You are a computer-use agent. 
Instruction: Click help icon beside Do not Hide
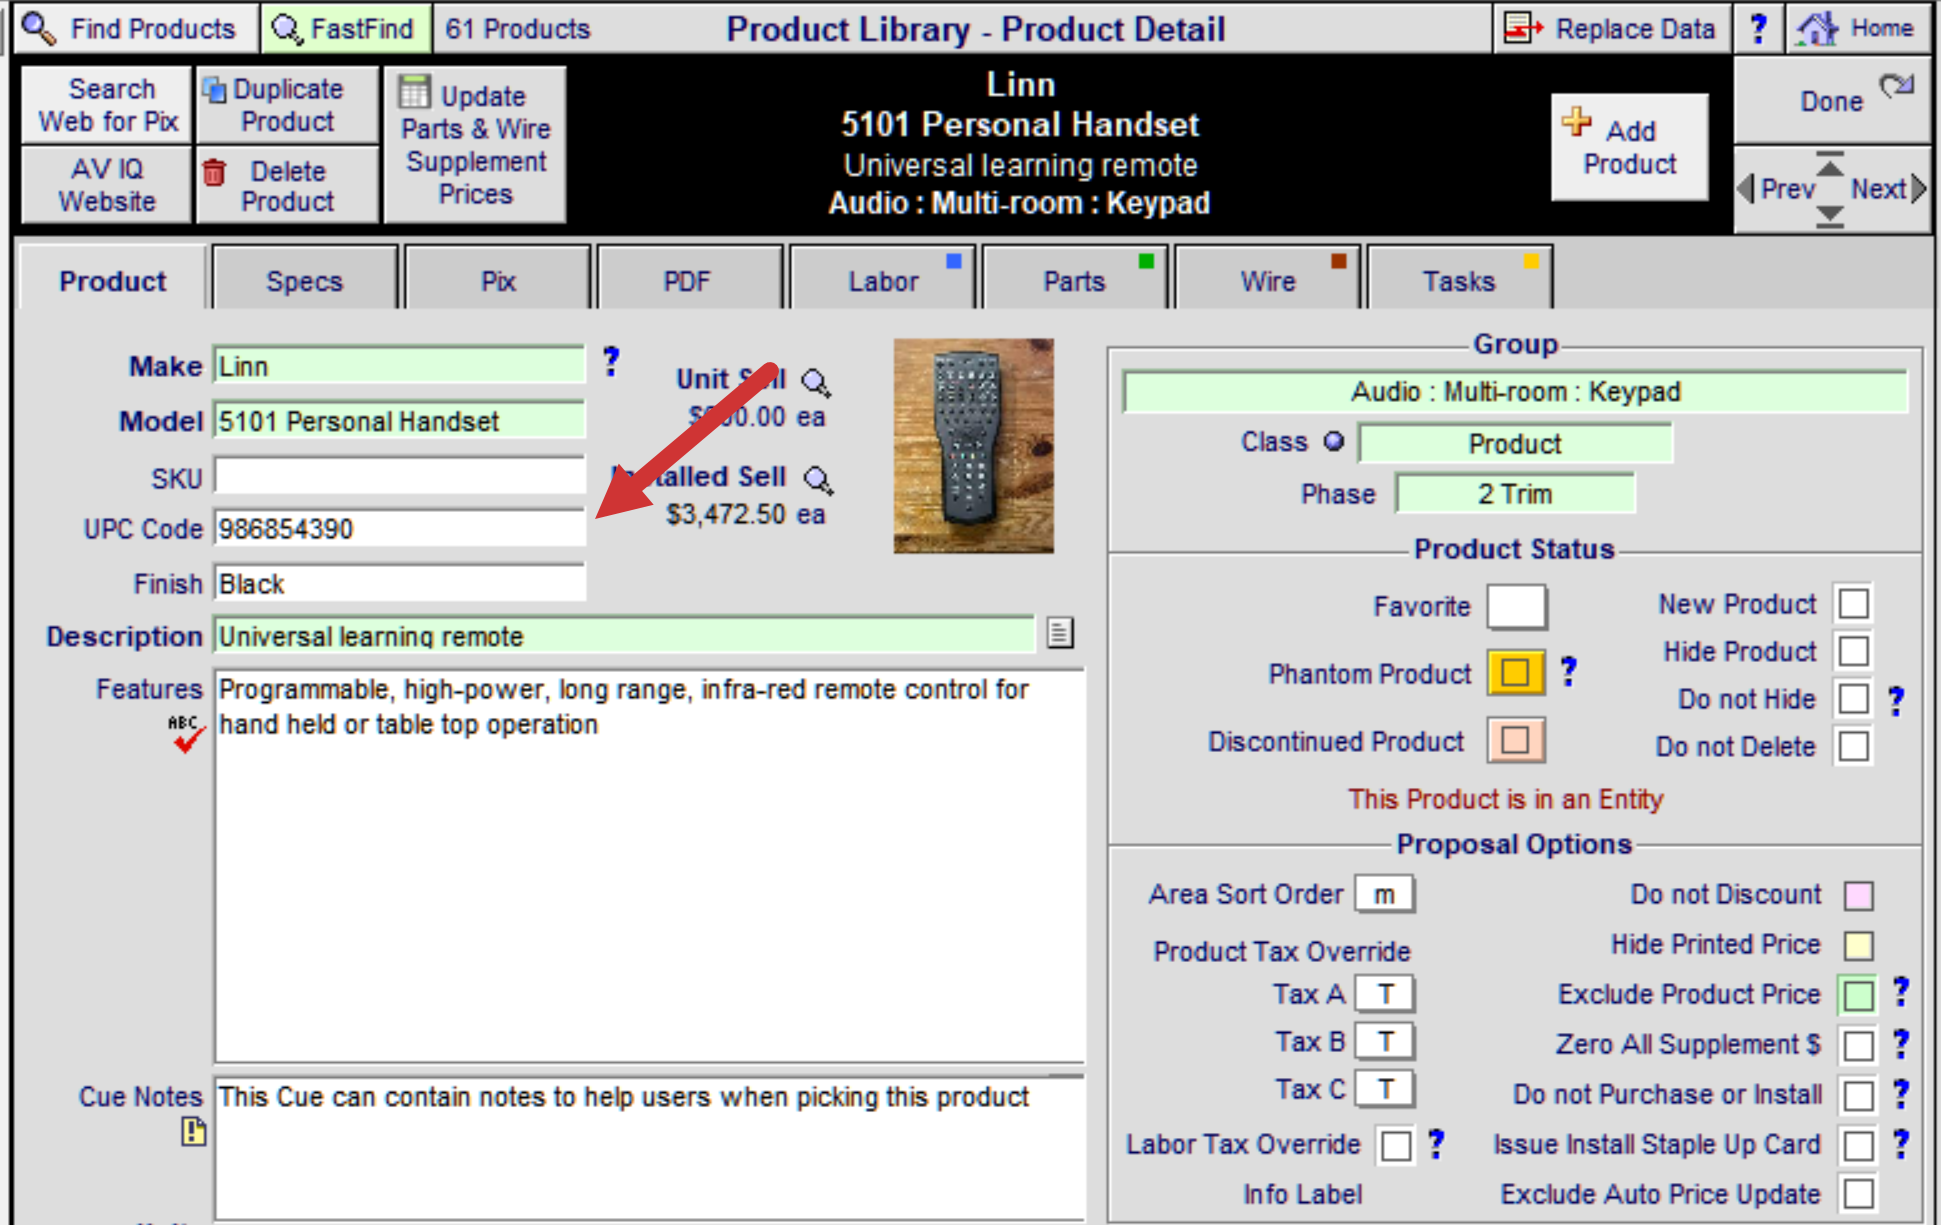coord(1896,700)
